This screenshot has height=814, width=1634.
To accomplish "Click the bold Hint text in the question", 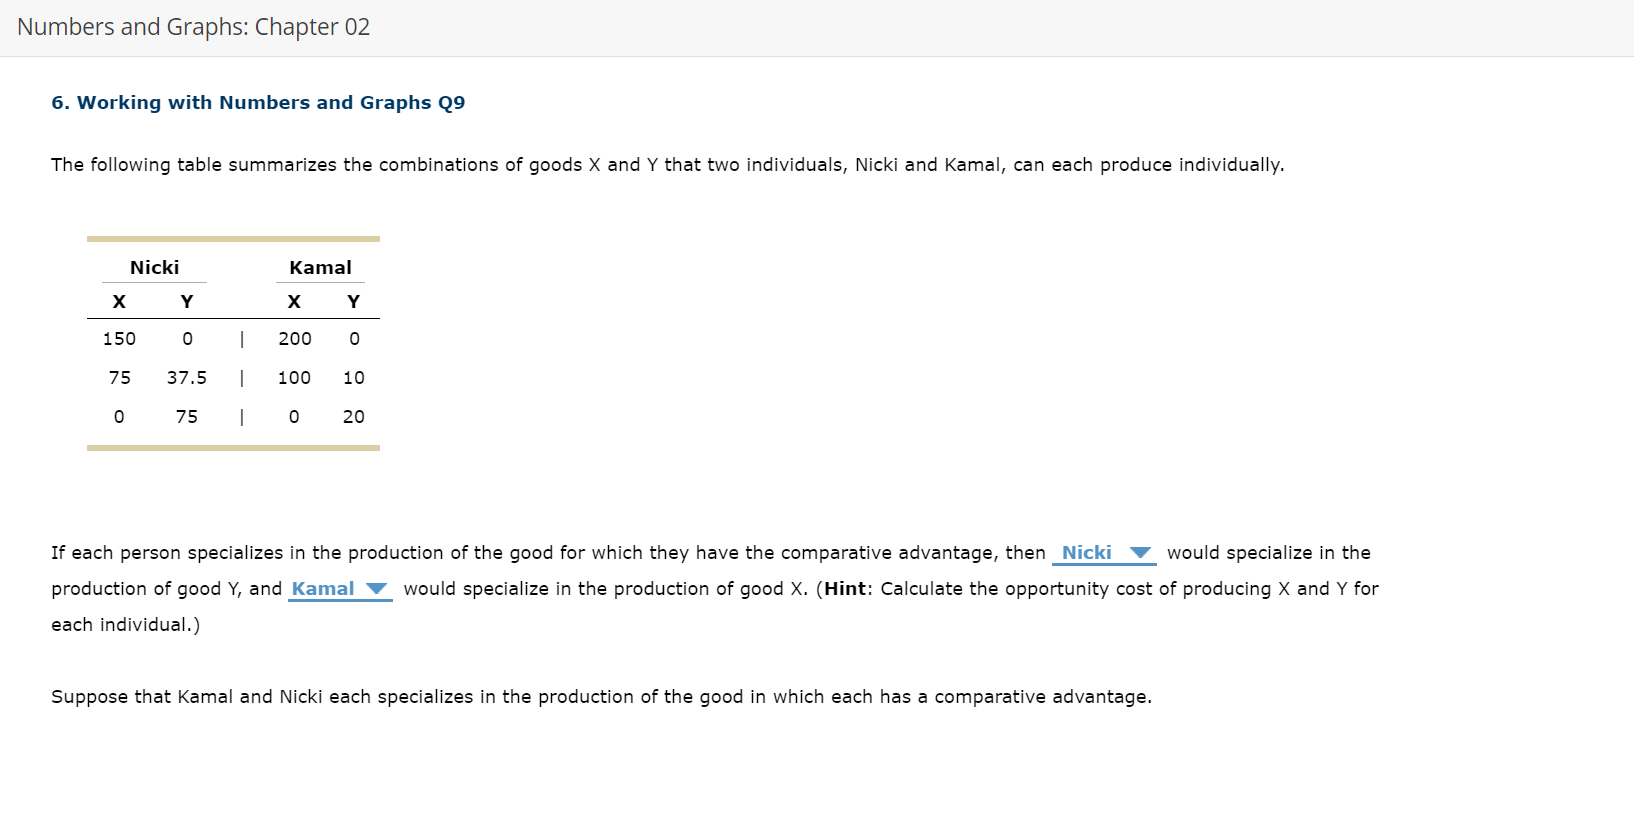I will point(845,589).
